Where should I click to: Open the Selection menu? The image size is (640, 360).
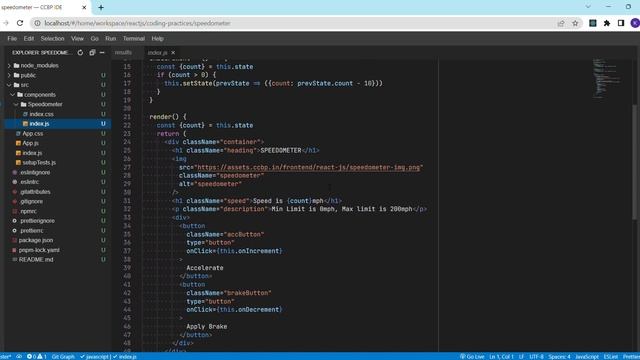click(x=52, y=38)
